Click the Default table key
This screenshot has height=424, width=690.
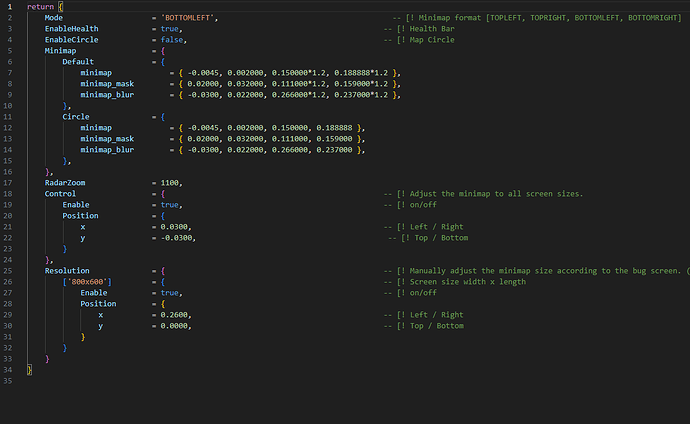point(78,61)
